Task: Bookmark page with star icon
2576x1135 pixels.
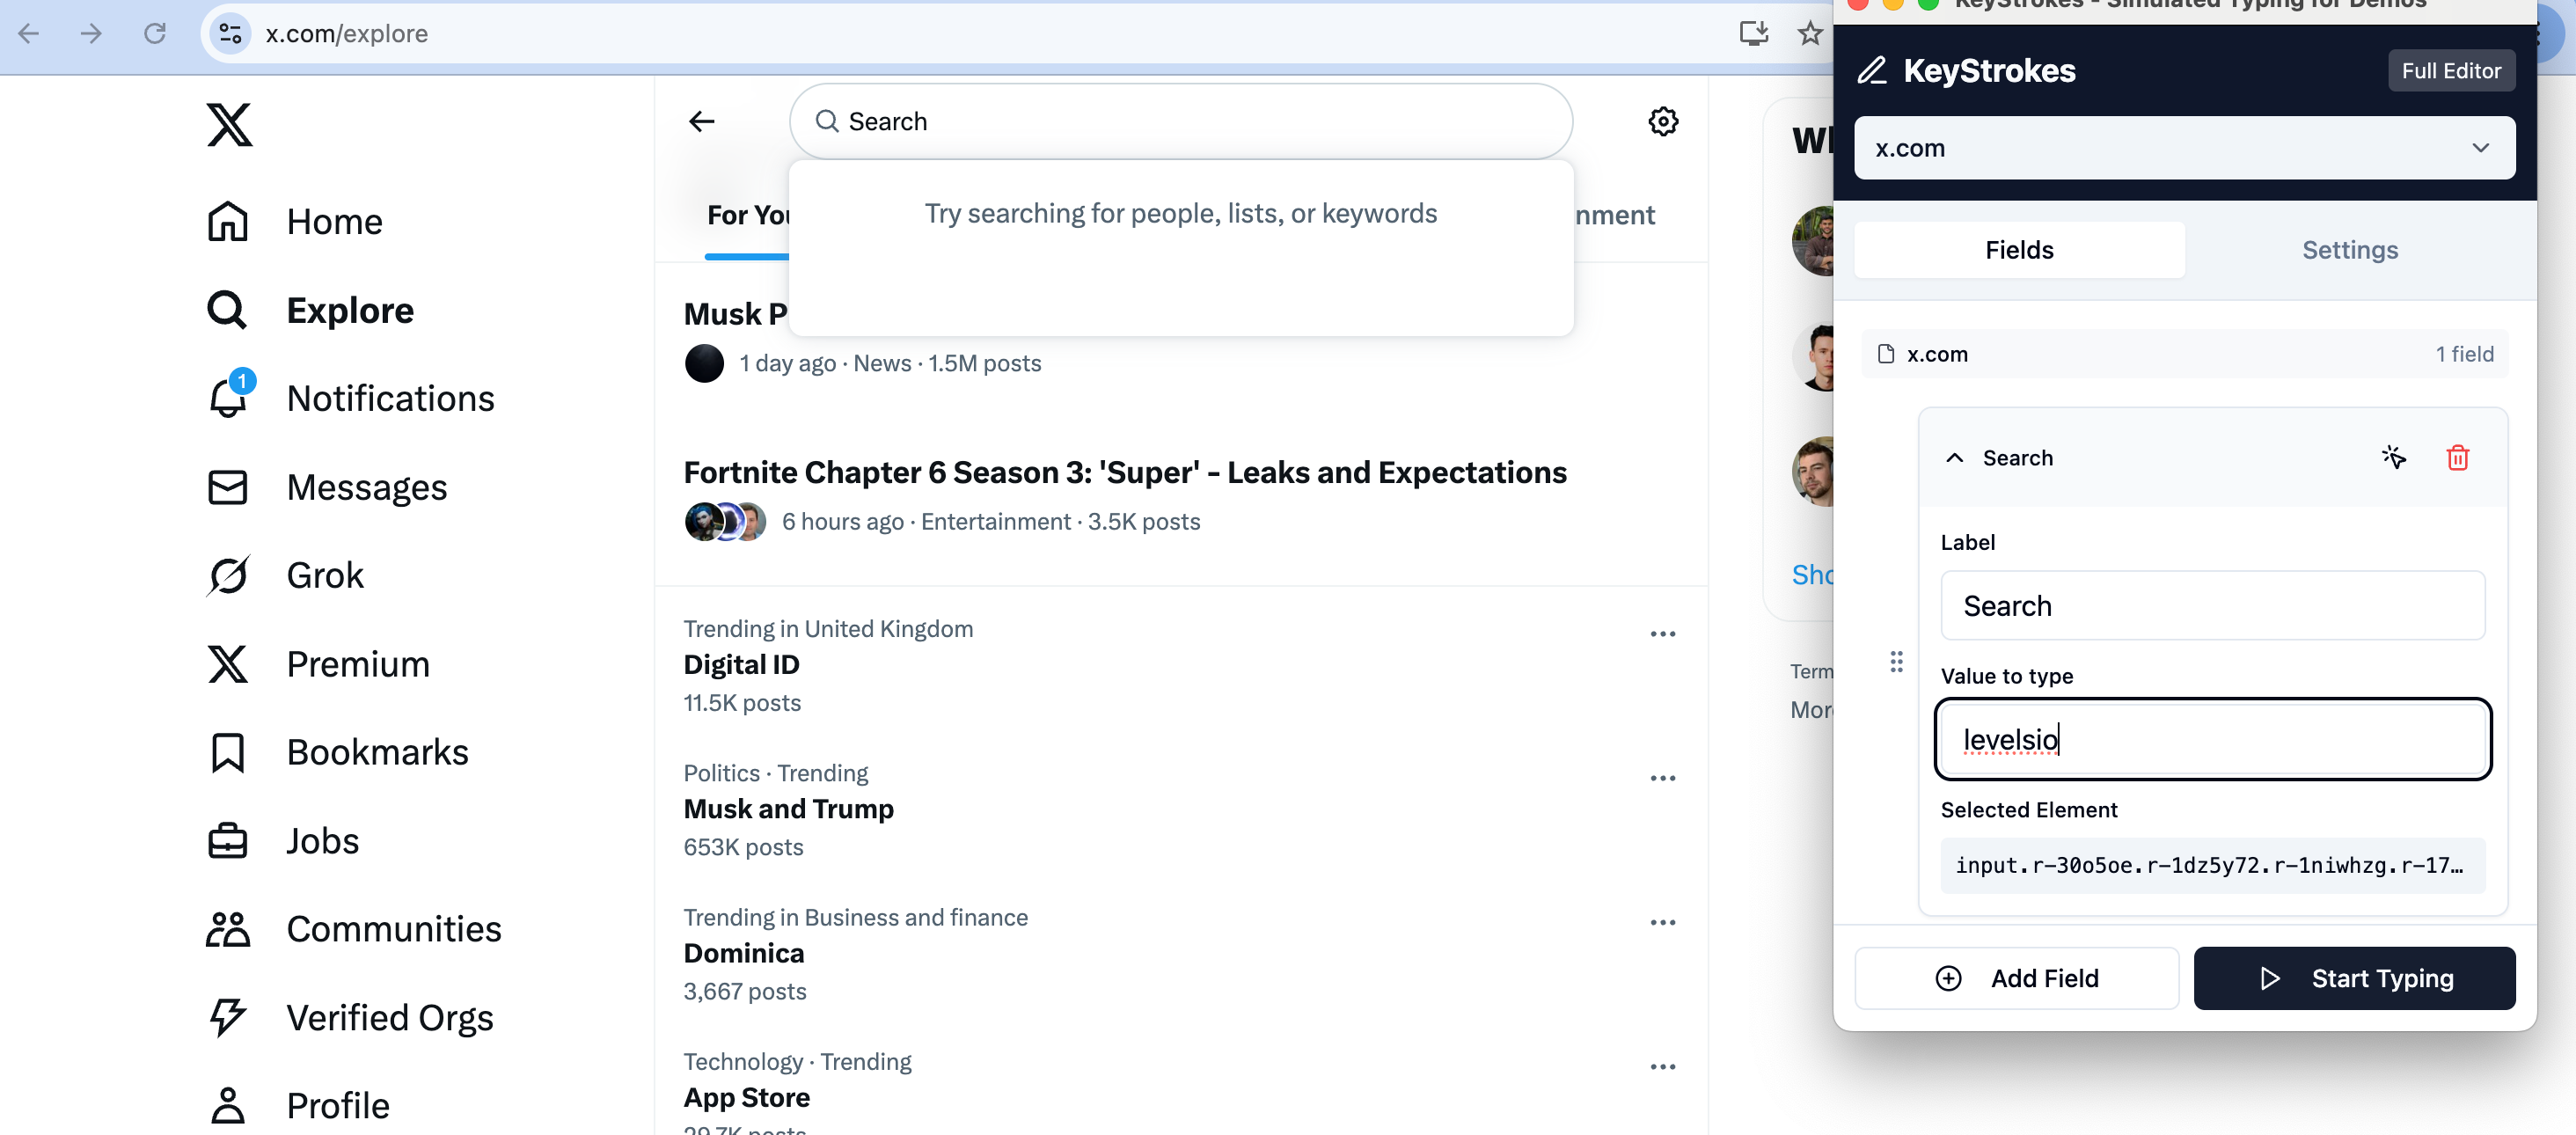Action: (1810, 33)
